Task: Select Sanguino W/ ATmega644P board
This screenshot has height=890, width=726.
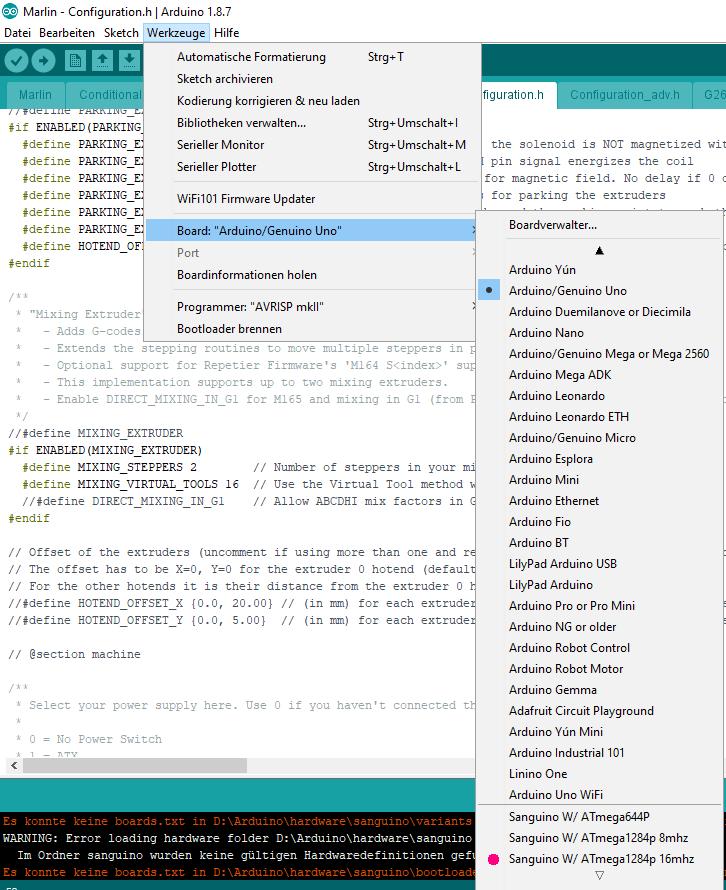Action: click(x=599, y=817)
